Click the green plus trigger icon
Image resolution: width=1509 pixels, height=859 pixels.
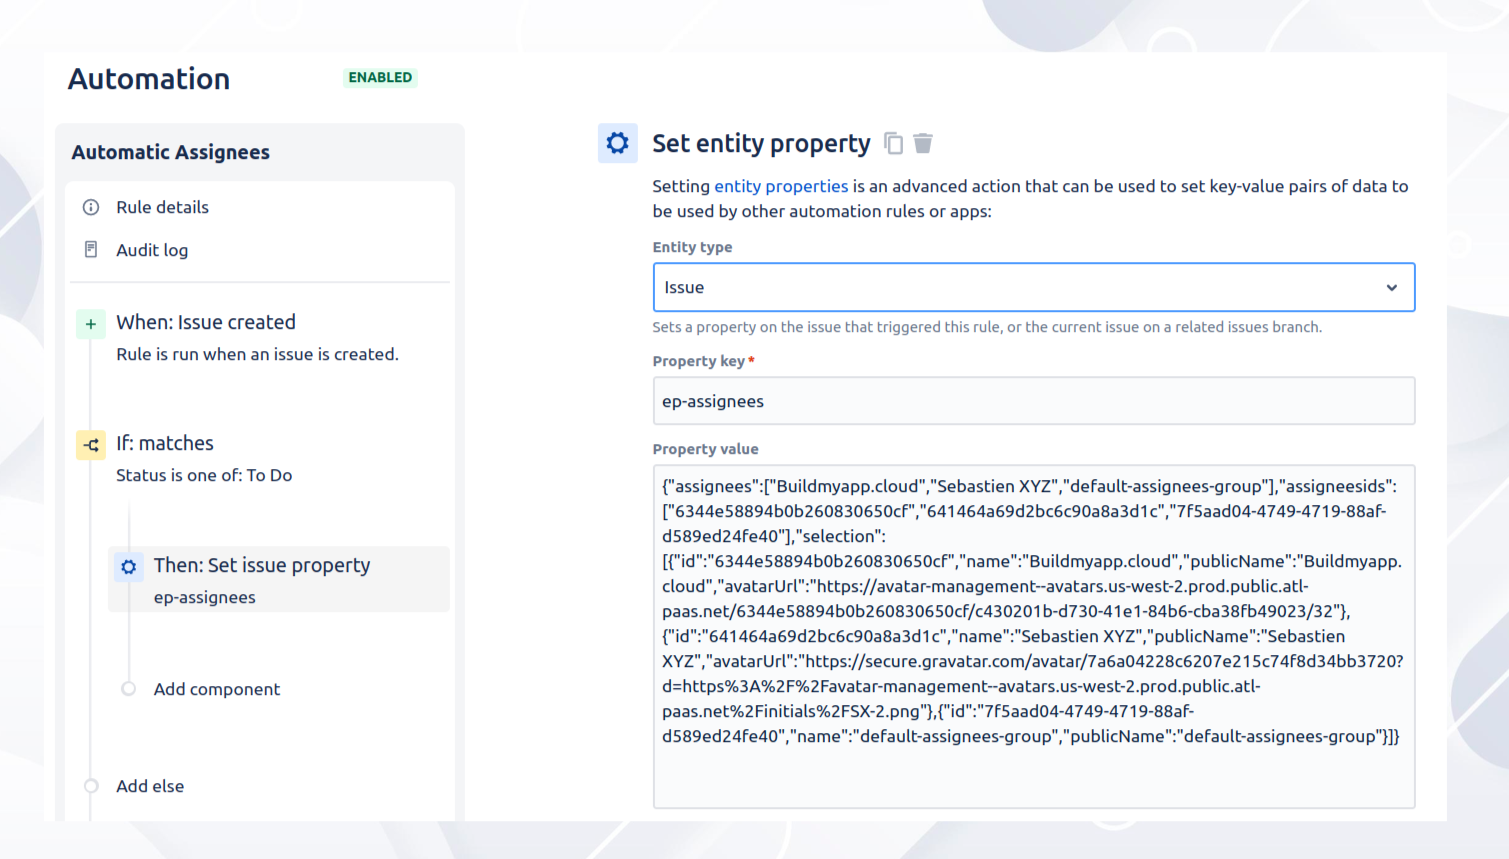[91, 324]
